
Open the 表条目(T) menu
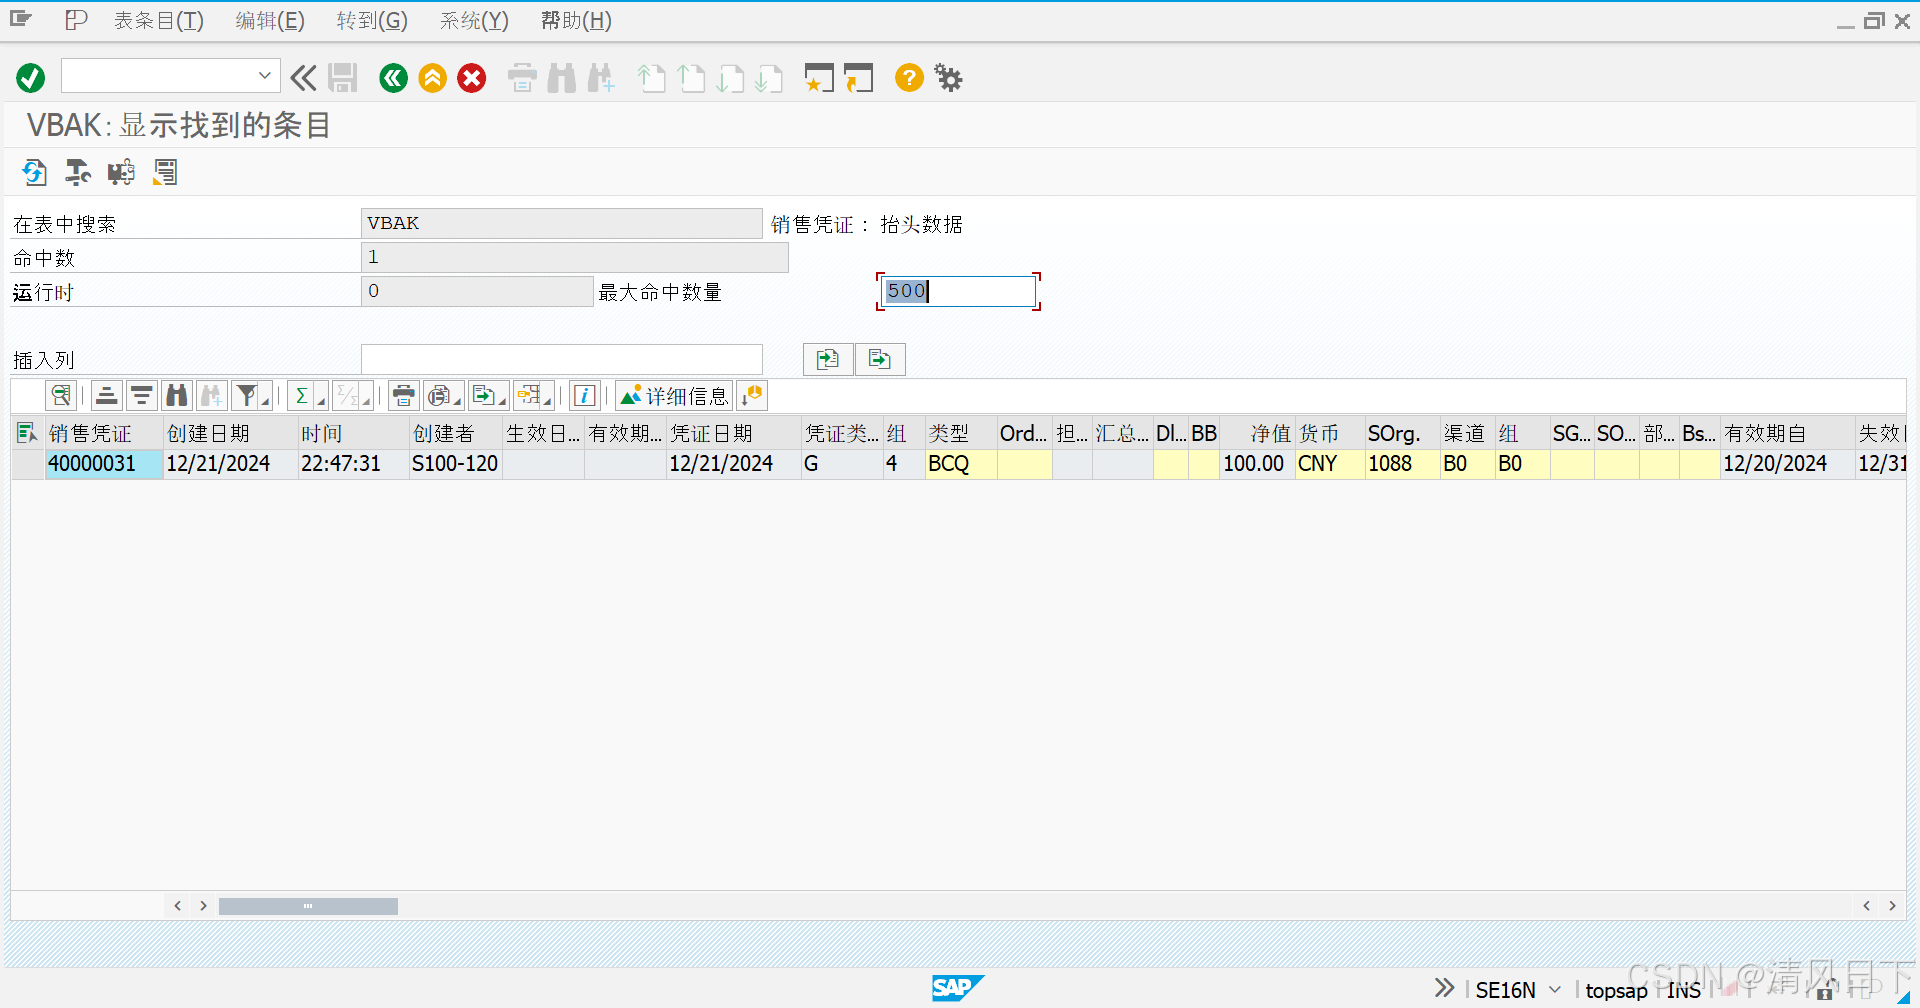(157, 20)
